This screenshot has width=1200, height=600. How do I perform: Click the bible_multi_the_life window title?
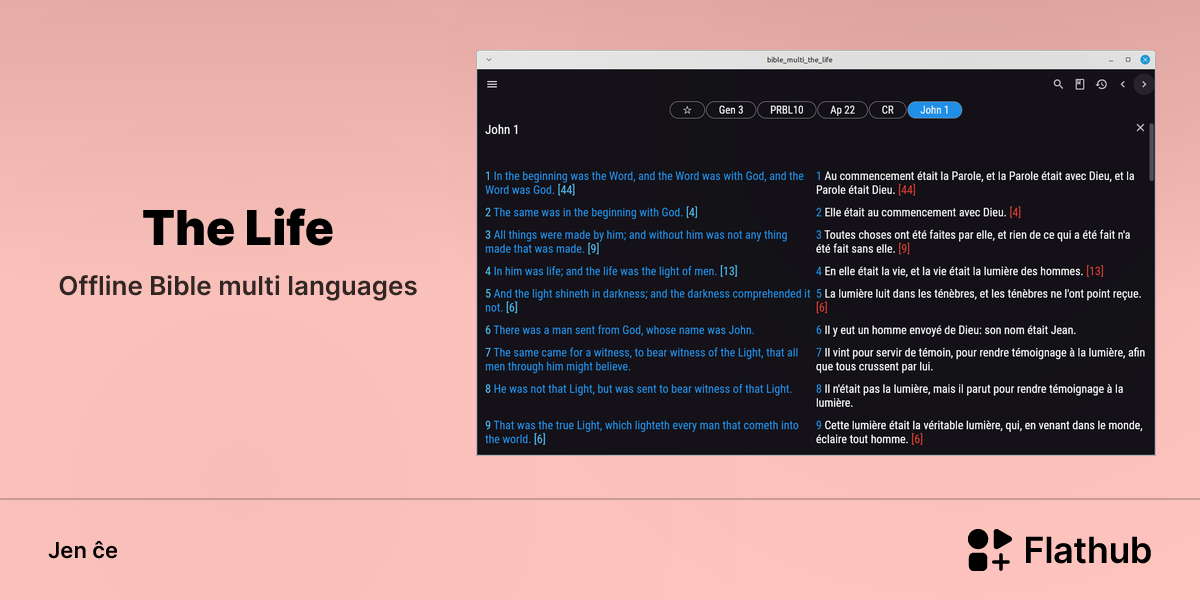(x=800, y=60)
